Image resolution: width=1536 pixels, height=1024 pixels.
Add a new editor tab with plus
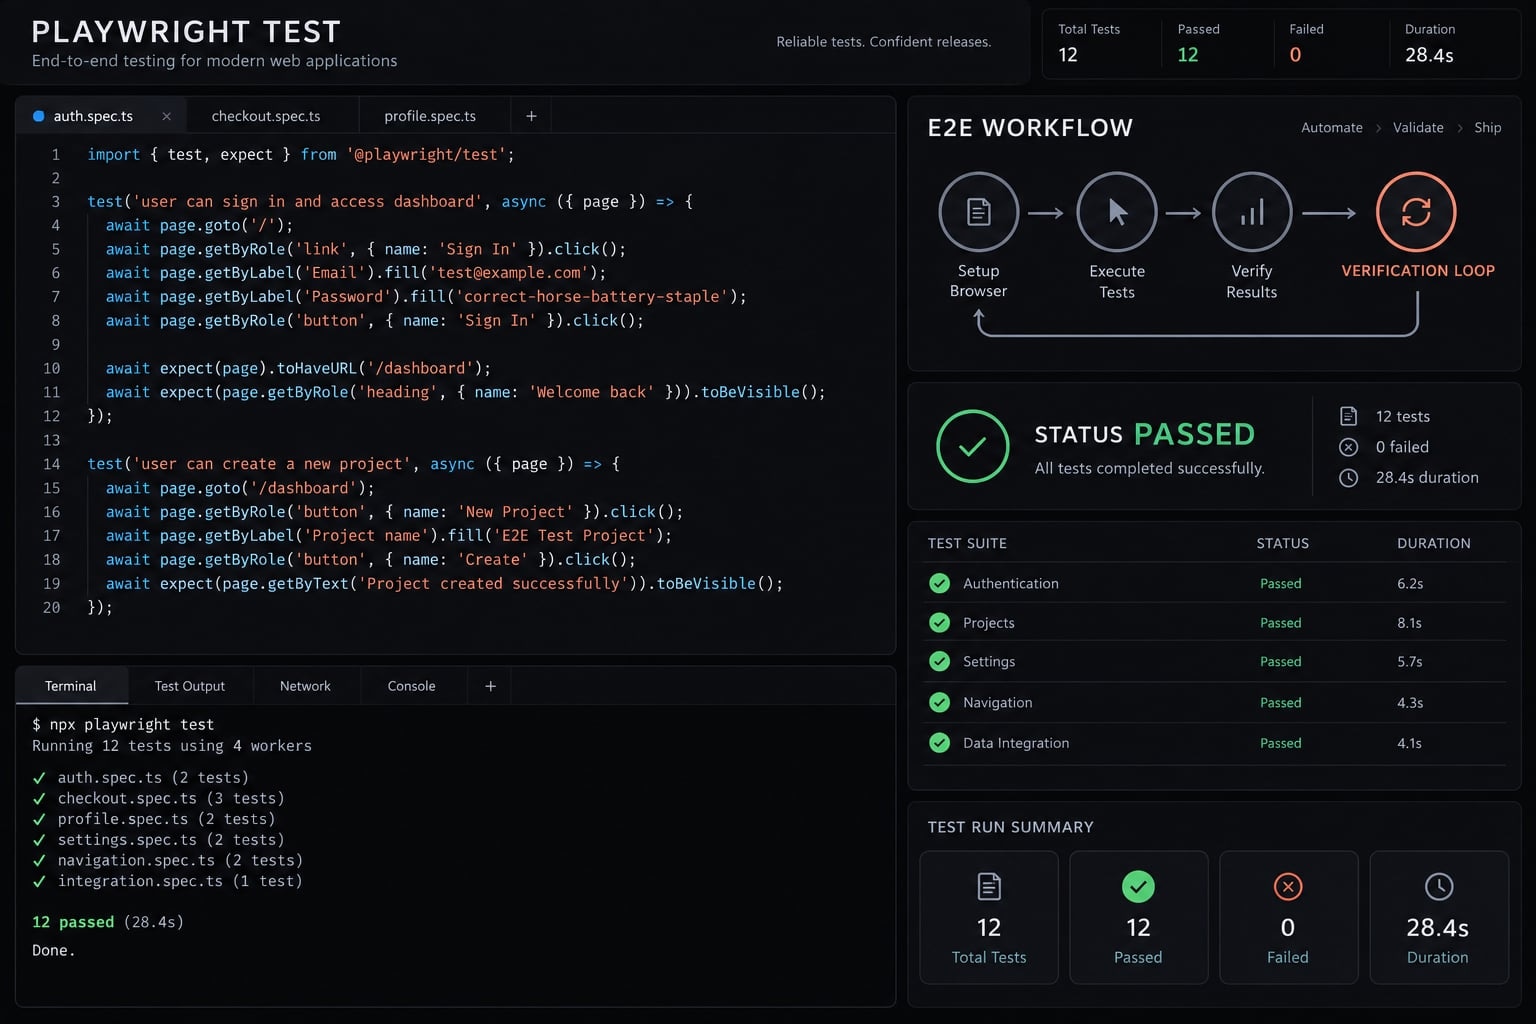pyautogui.click(x=531, y=116)
